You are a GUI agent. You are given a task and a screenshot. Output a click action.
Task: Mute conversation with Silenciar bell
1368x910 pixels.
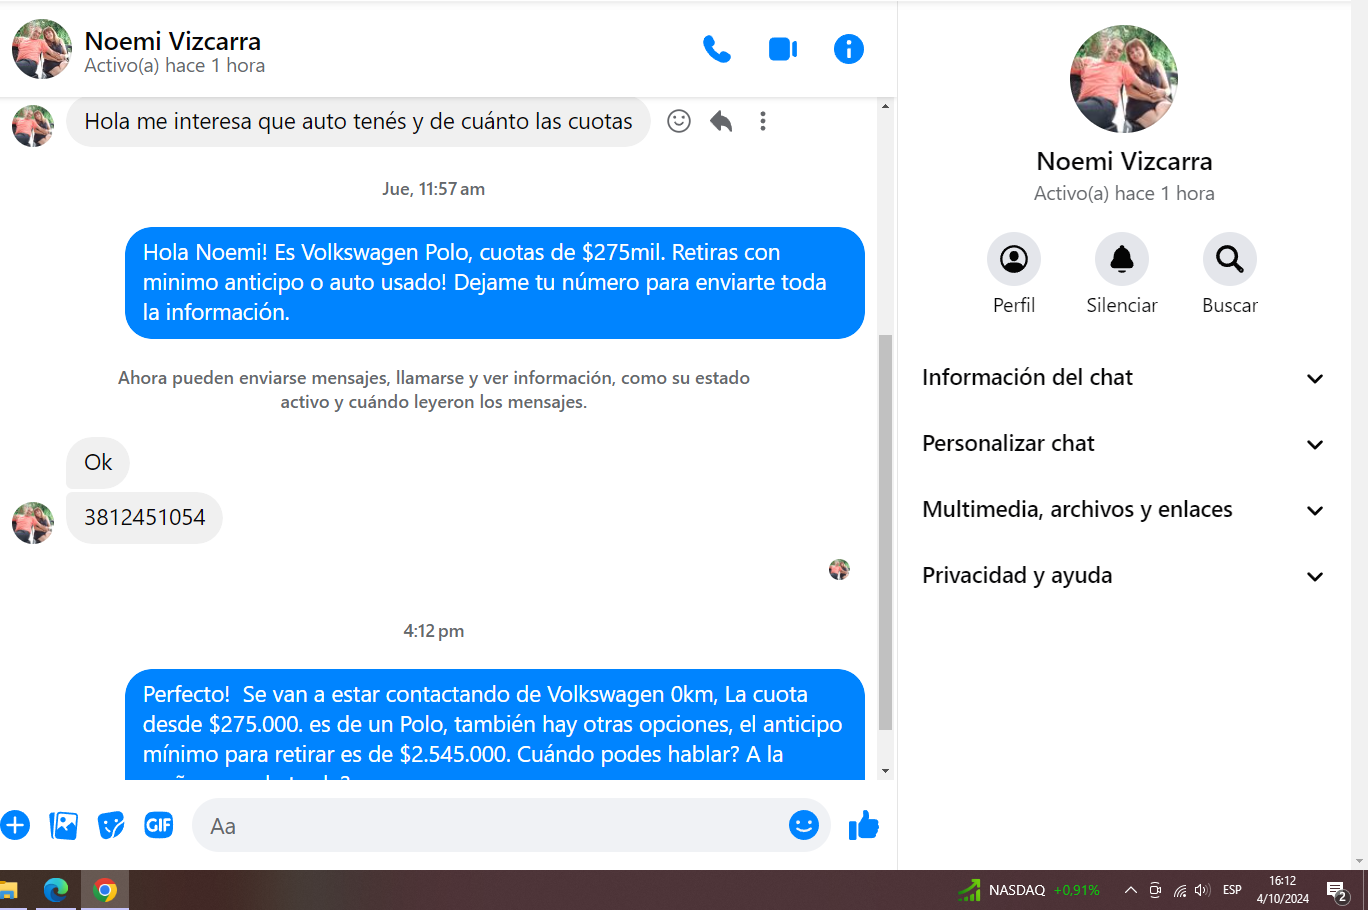pos(1121,260)
